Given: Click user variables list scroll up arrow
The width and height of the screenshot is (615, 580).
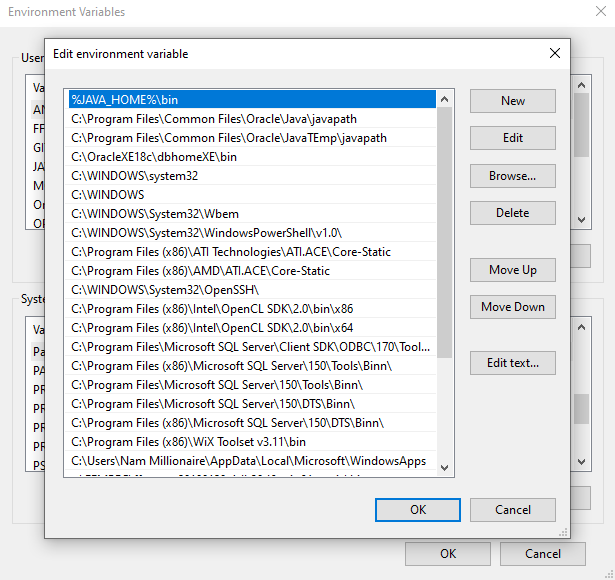Looking at the screenshot, I should pos(582,85).
